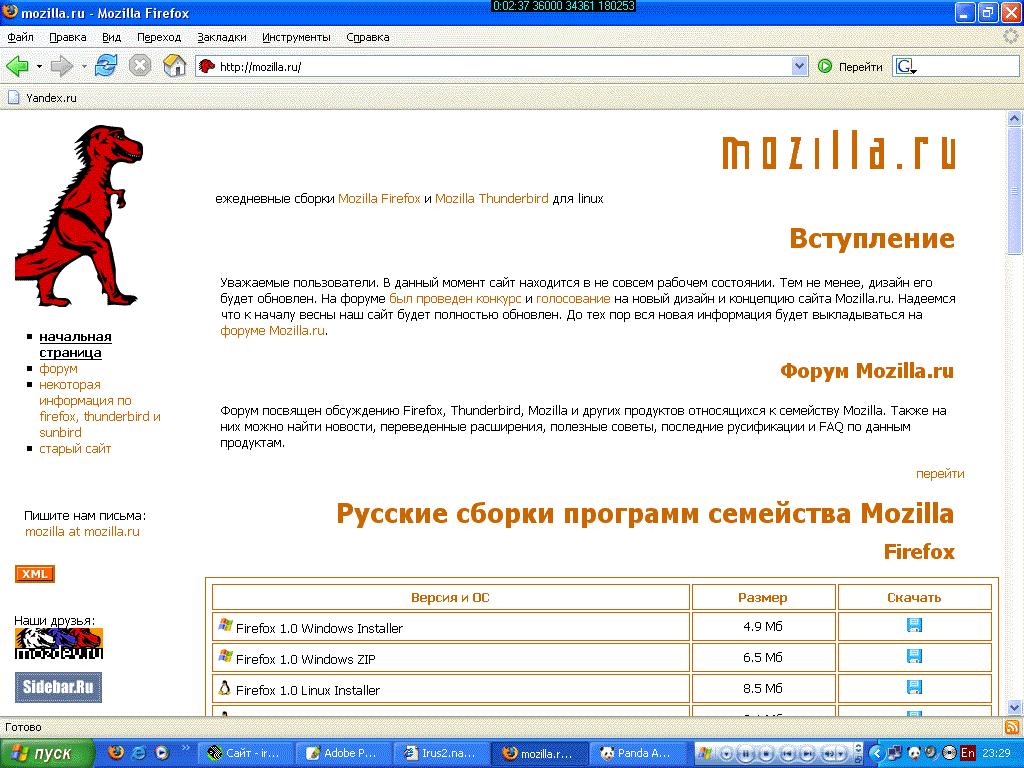Screen dimensions: 1024x768
Task: Open the Закладки menu
Action: pos(222,37)
